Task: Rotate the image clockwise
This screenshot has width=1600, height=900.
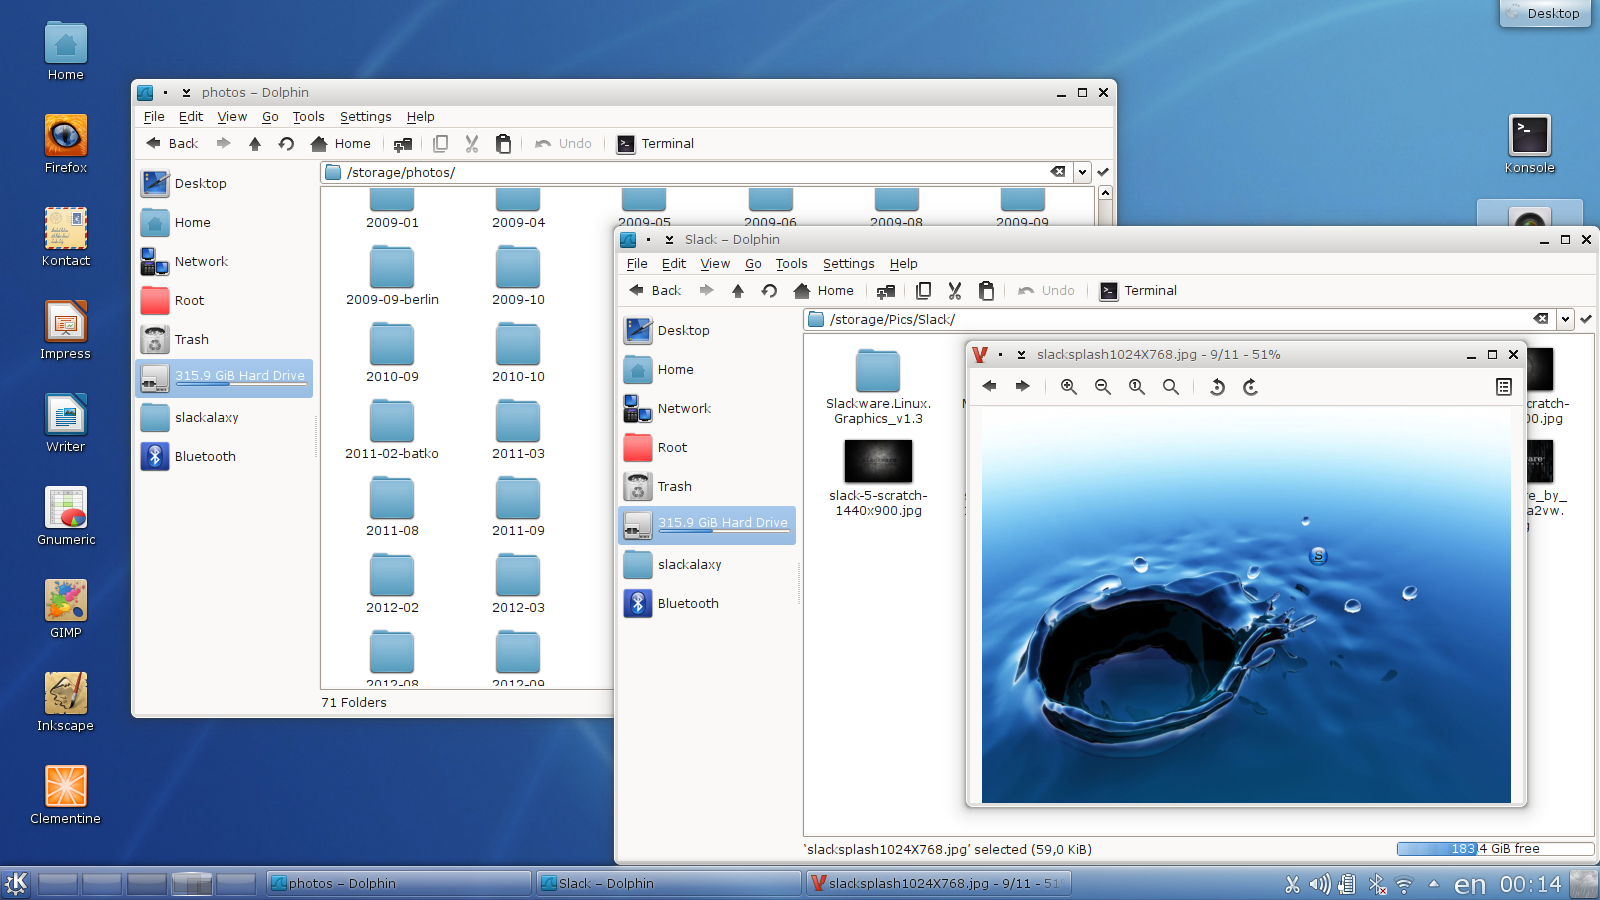Action: click(1250, 387)
